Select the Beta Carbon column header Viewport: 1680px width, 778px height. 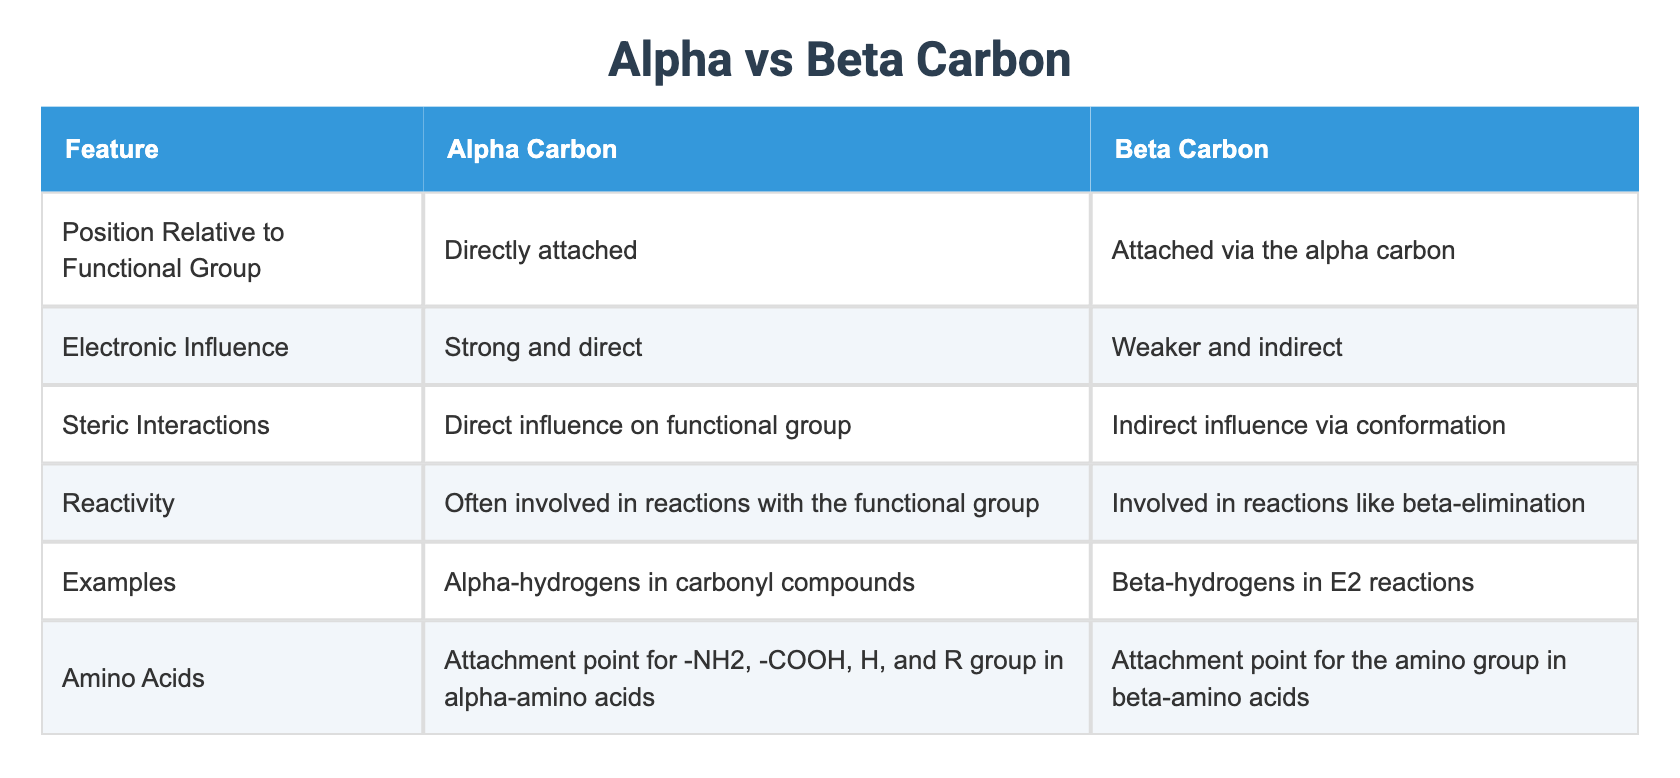tap(1364, 149)
